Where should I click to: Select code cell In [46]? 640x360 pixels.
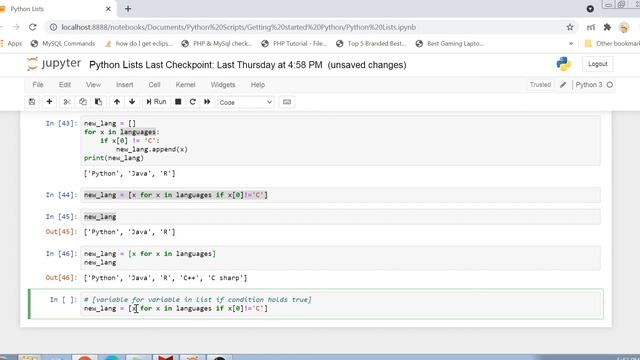341,258
